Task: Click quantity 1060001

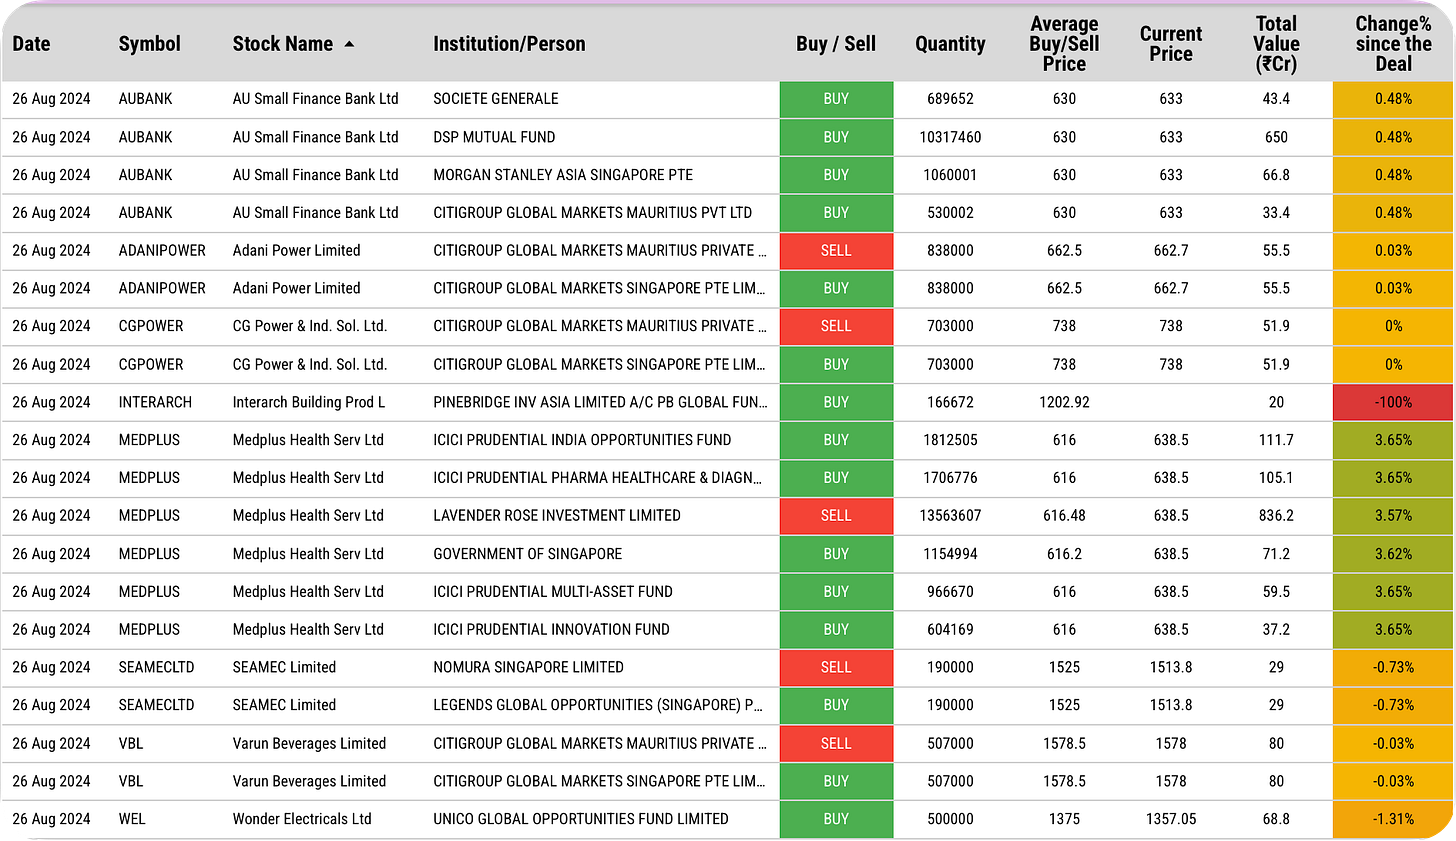Action: coord(950,175)
